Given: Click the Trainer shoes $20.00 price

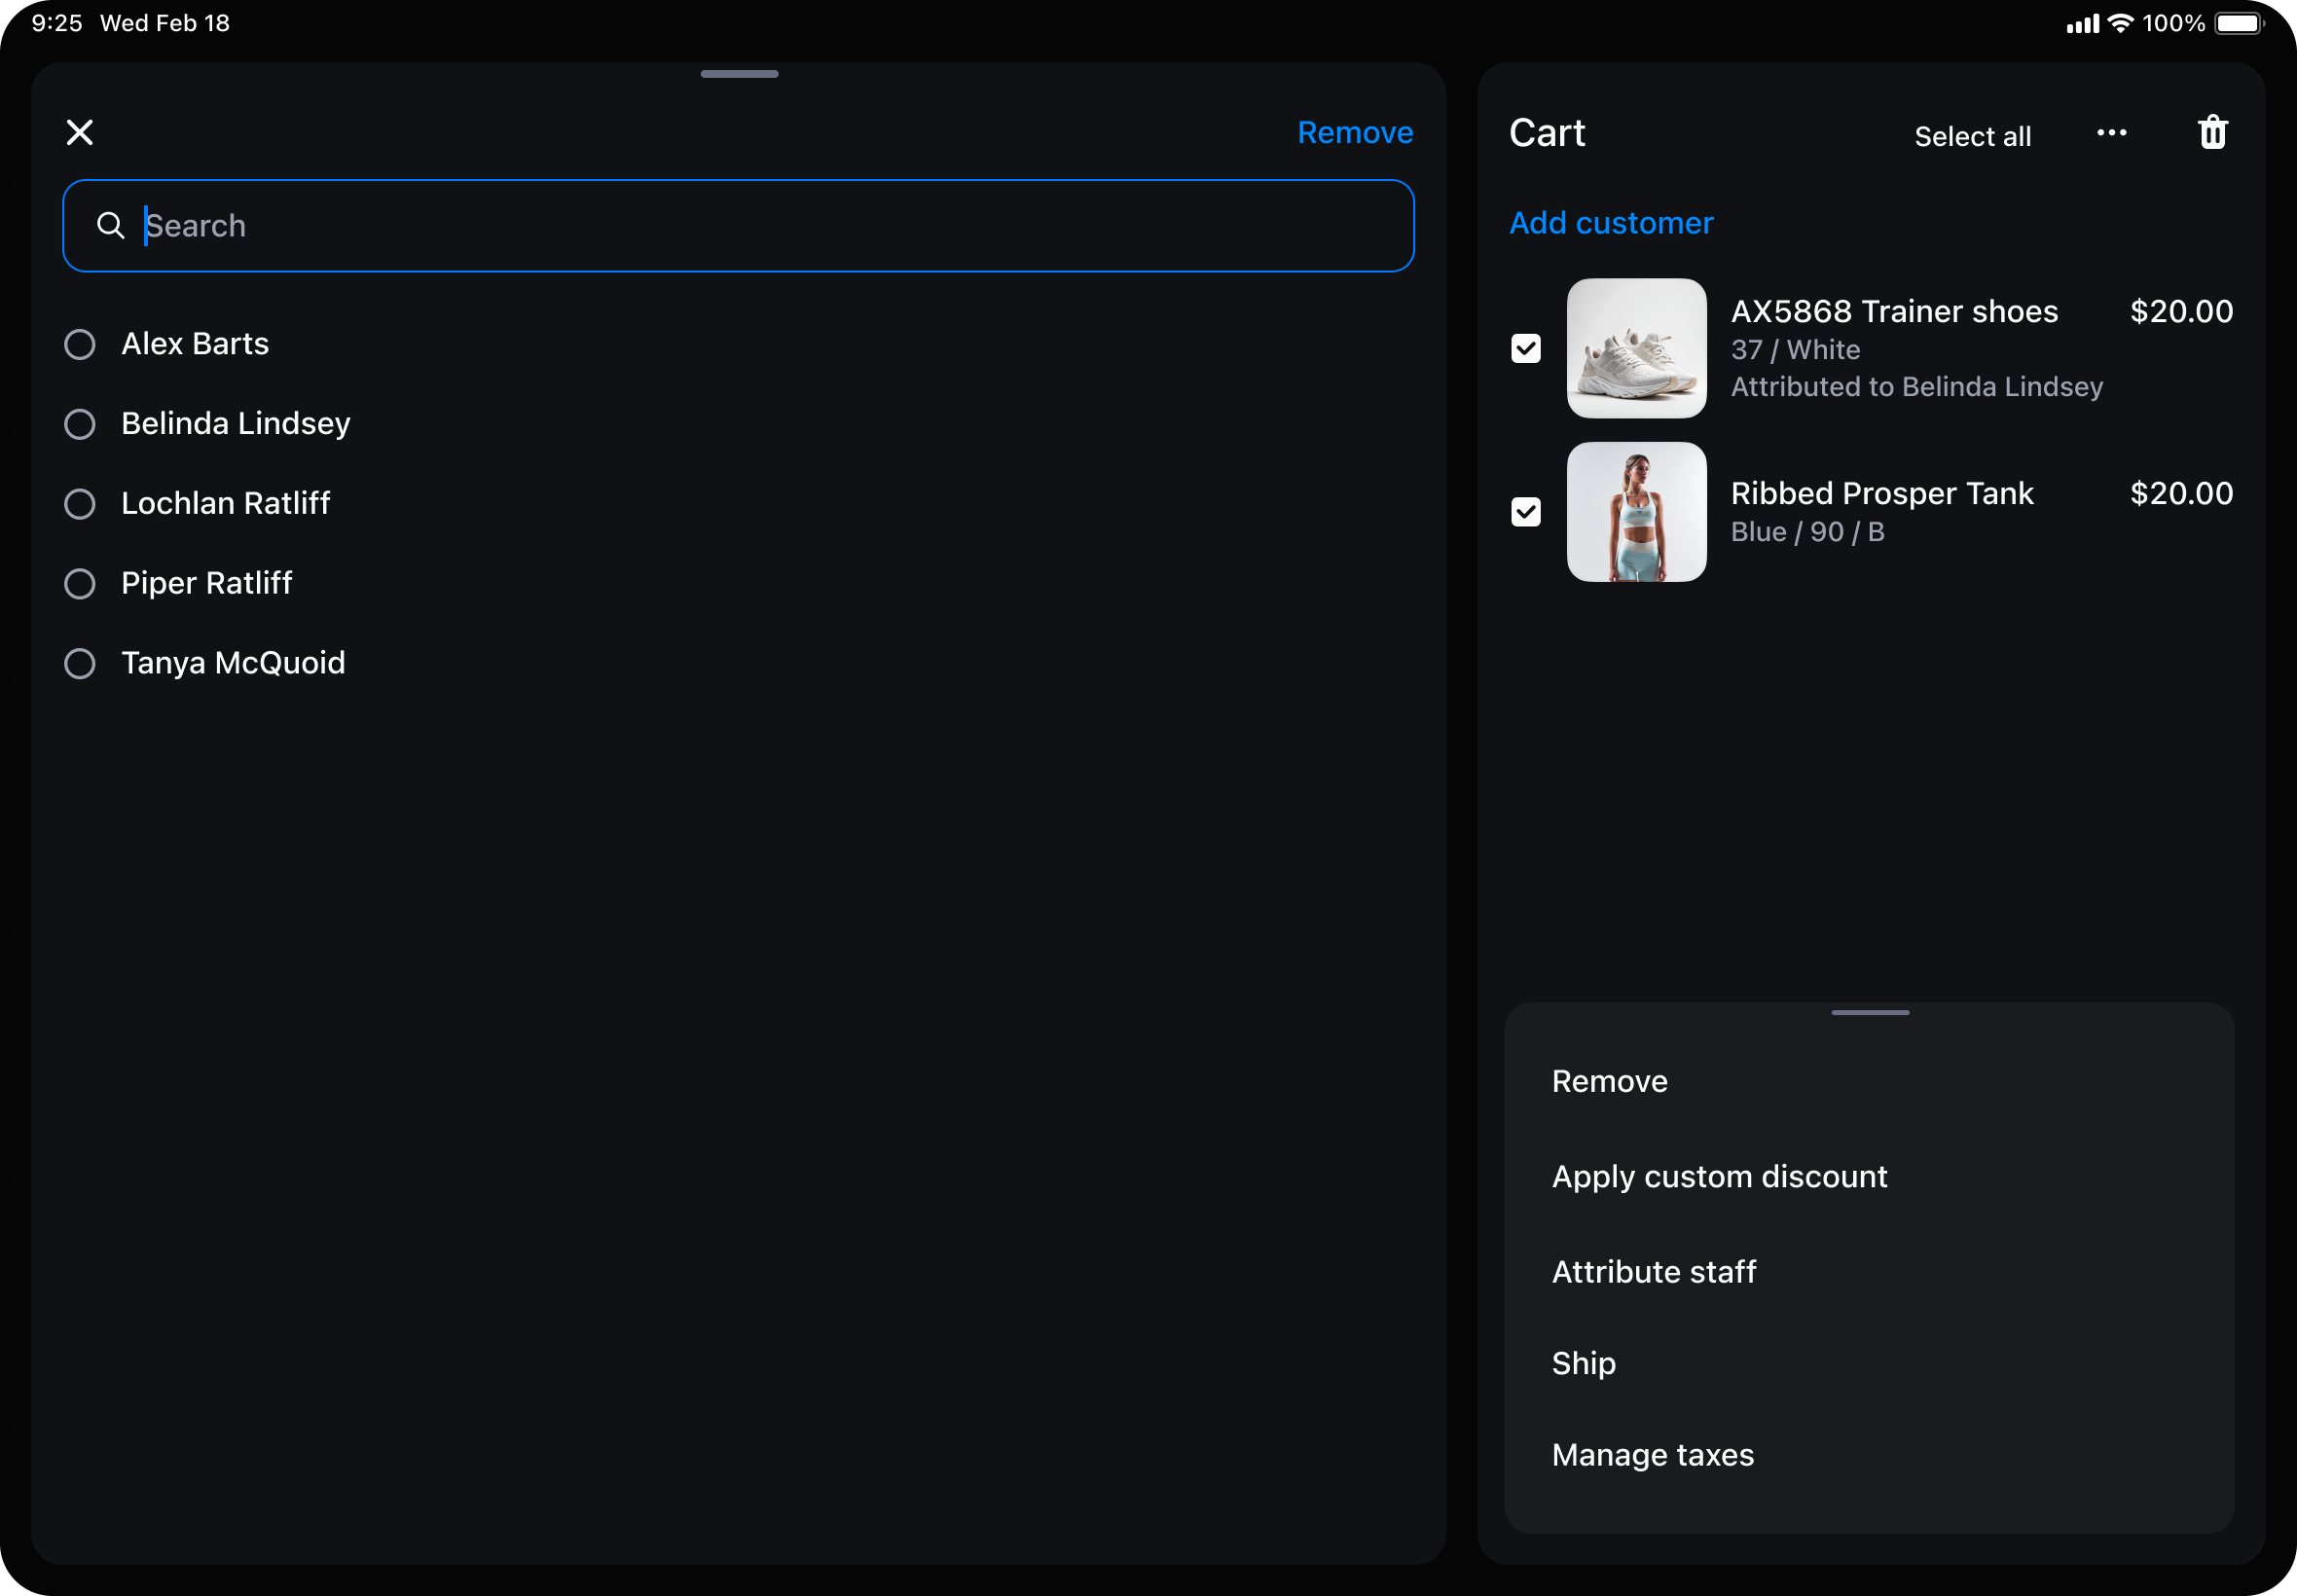Looking at the screenshot, I should coord(2180,311).
